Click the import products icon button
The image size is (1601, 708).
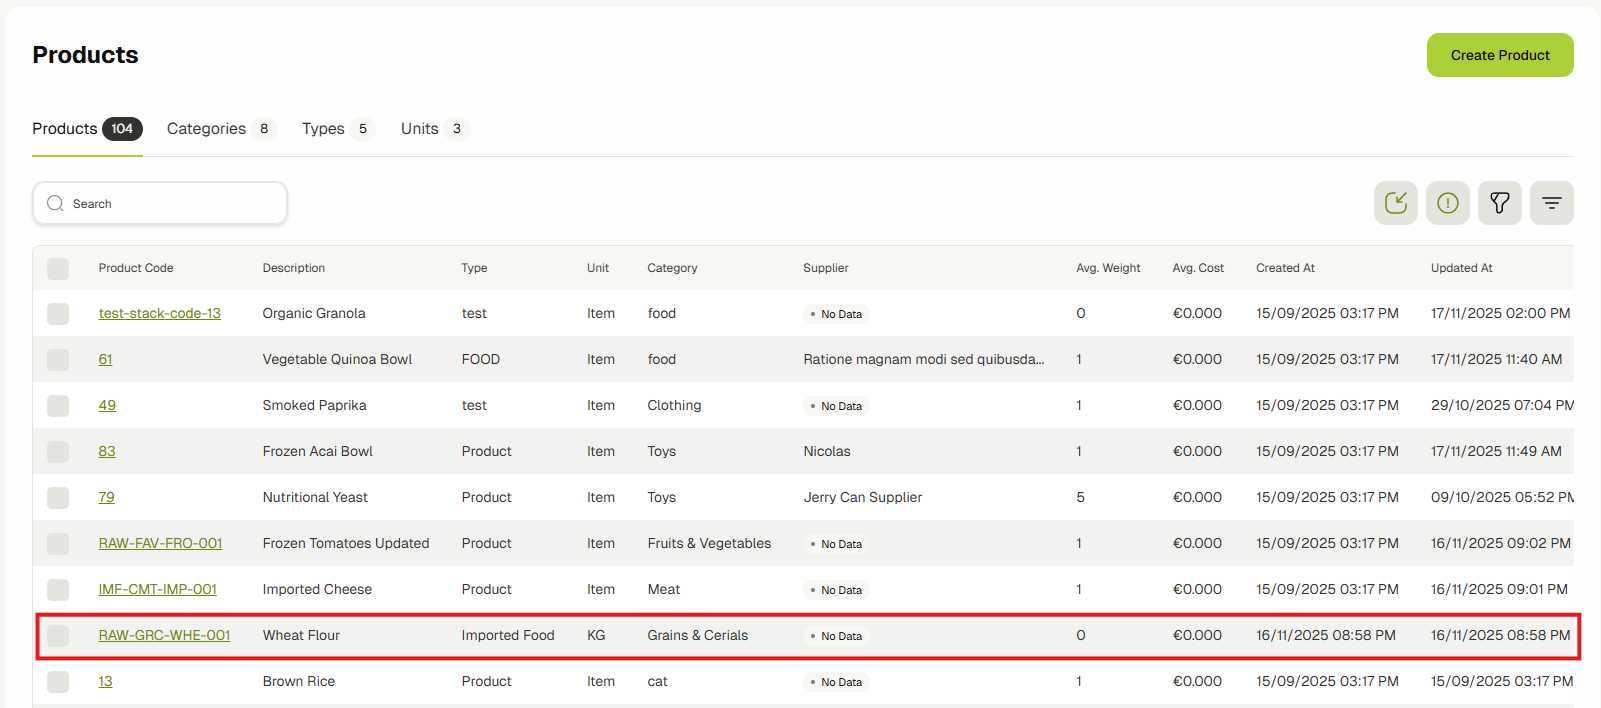click(x=1395, y=203)
